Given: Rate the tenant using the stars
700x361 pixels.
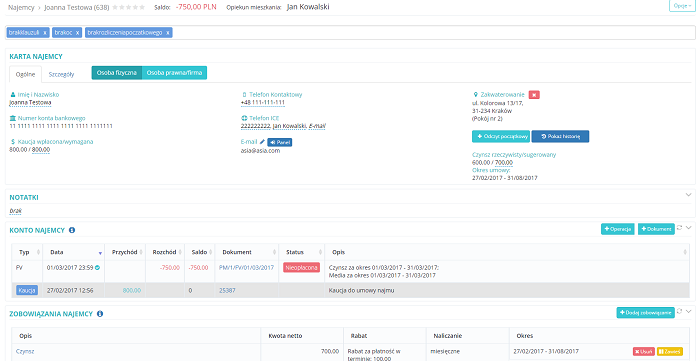Looking at the screenshot, I should pyautogui.click(x=129, y=8).
